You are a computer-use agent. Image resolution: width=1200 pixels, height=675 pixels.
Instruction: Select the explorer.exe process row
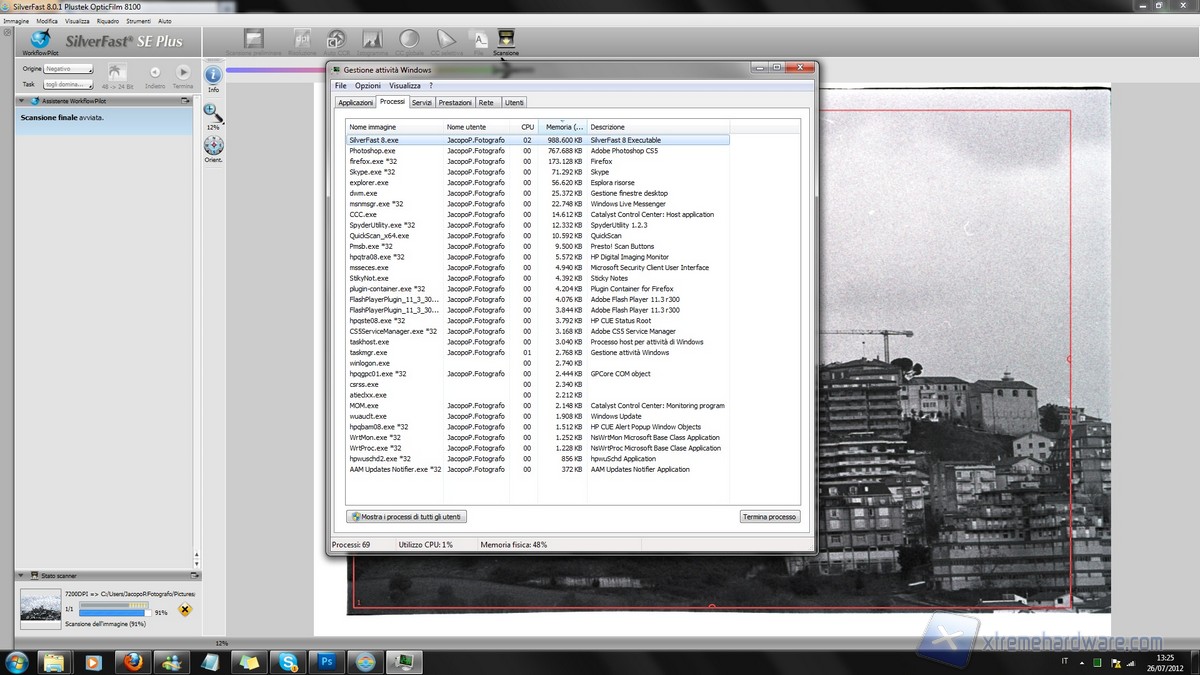537,183
